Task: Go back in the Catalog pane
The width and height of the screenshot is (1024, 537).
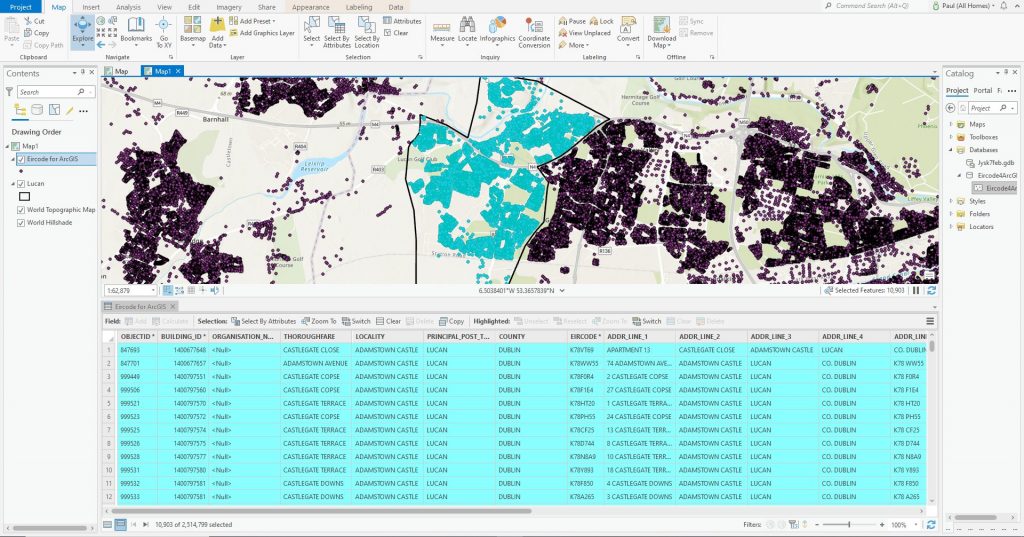Action: coord(950,108)
